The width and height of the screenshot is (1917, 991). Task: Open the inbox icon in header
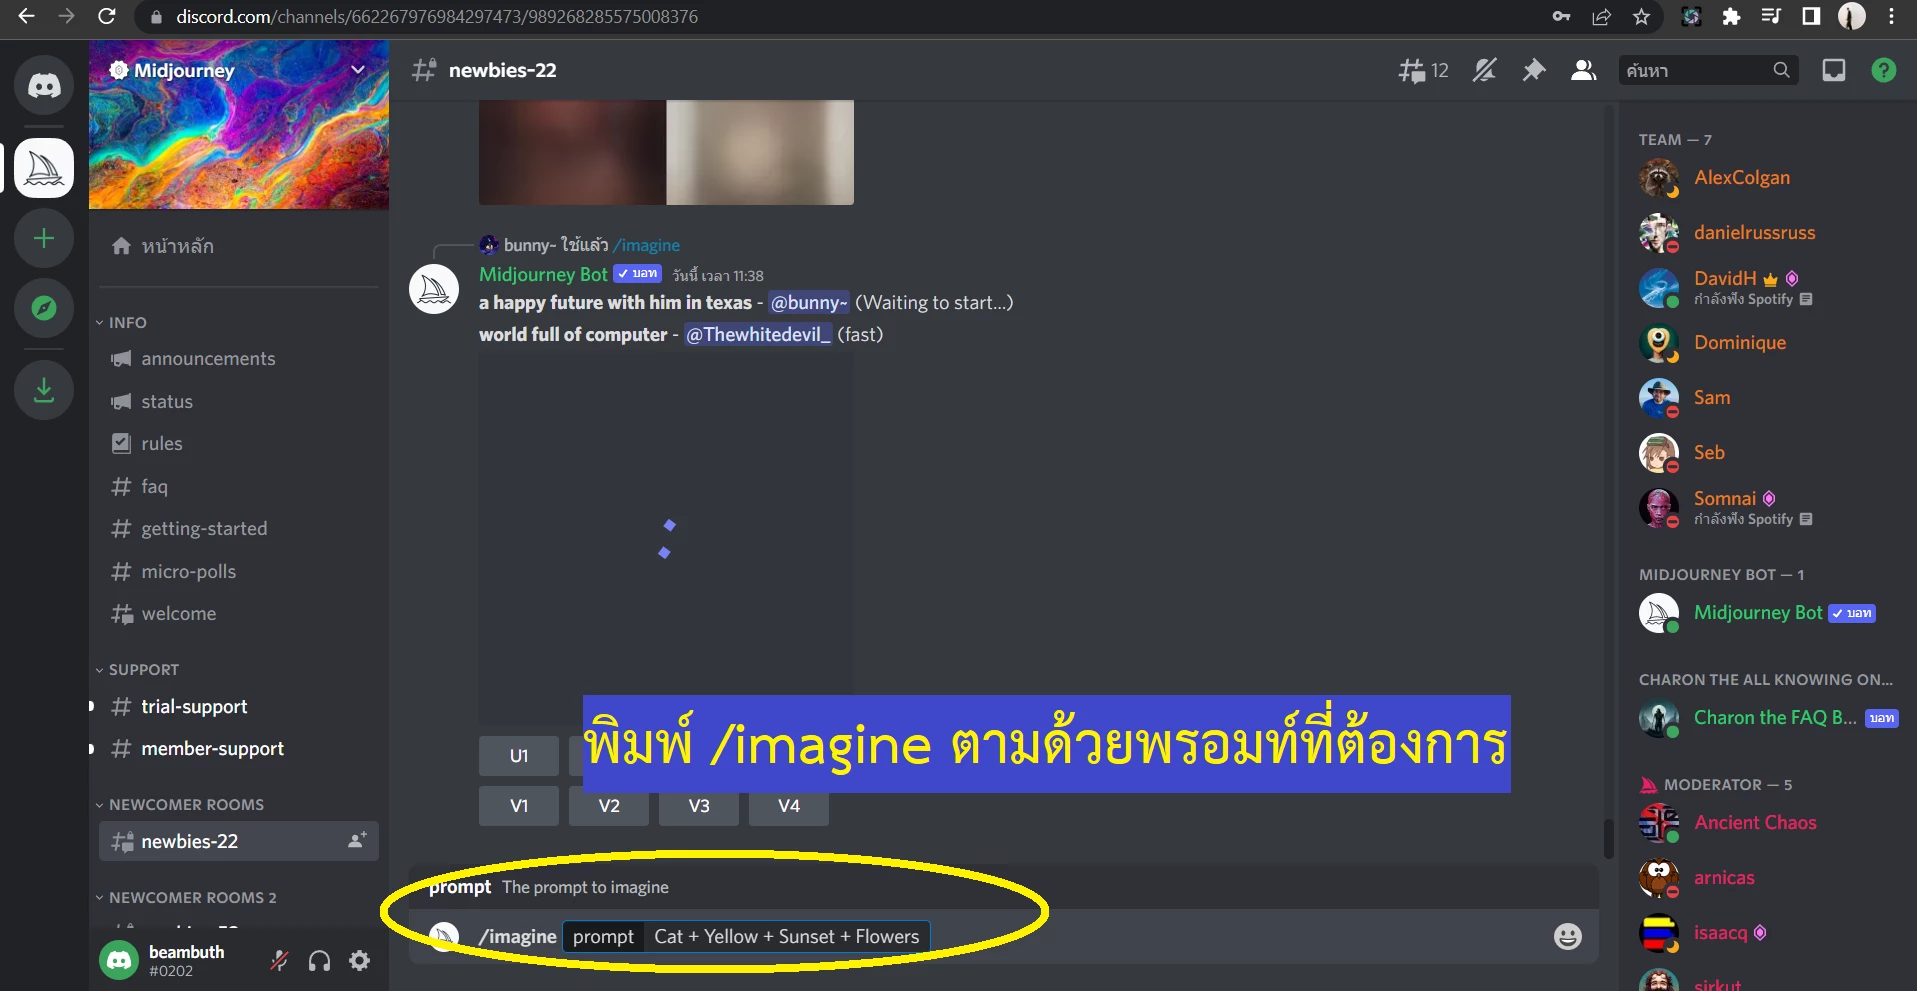pyautogui.click(x=1834, y=70)
